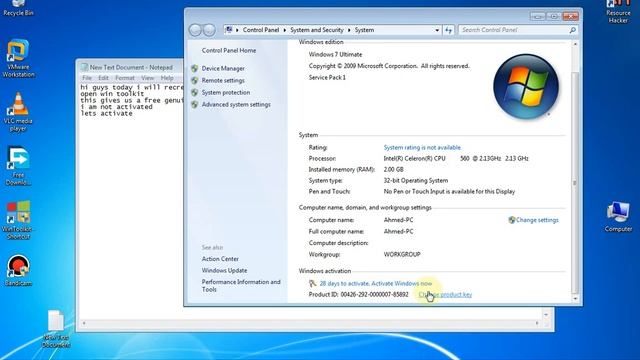The width and height of the screenshot is (640, 360).
Task: Click the shield icon beside Remote settings
Action: tap(195, 80)
